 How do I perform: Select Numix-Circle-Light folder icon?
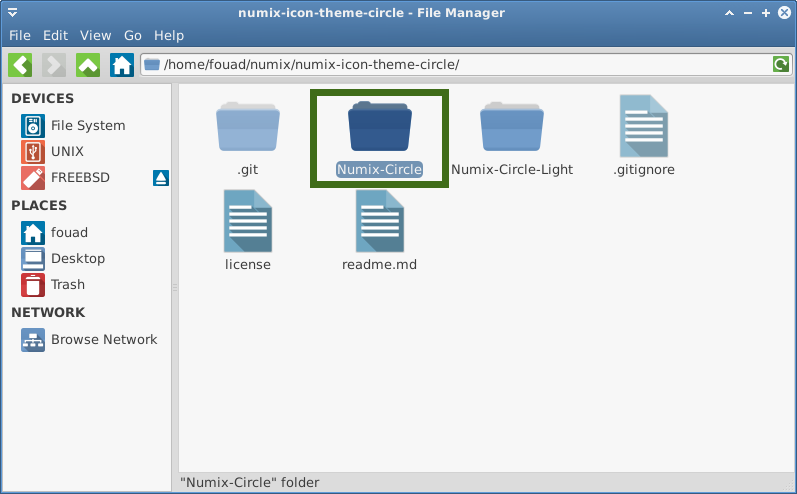point(512,127)
